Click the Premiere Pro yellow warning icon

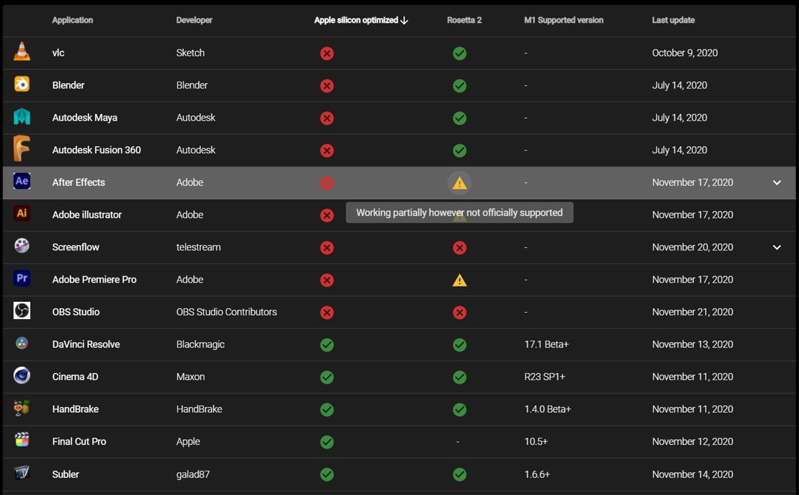[459, 280]
